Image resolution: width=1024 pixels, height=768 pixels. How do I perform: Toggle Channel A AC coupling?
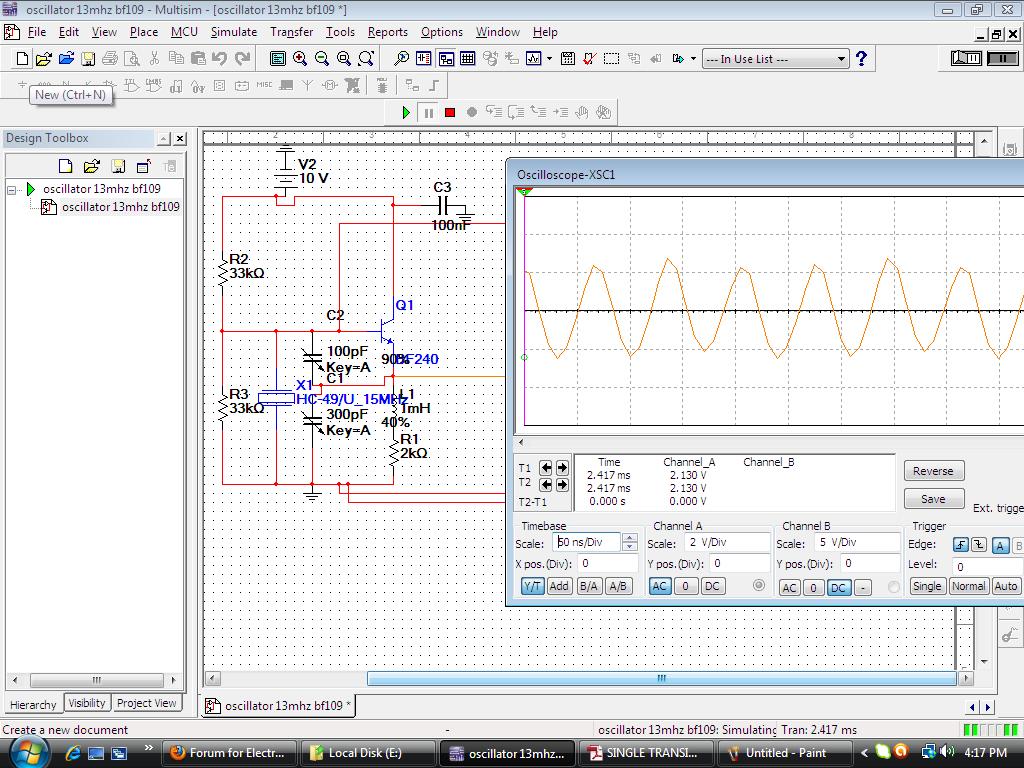click(660, 586)
